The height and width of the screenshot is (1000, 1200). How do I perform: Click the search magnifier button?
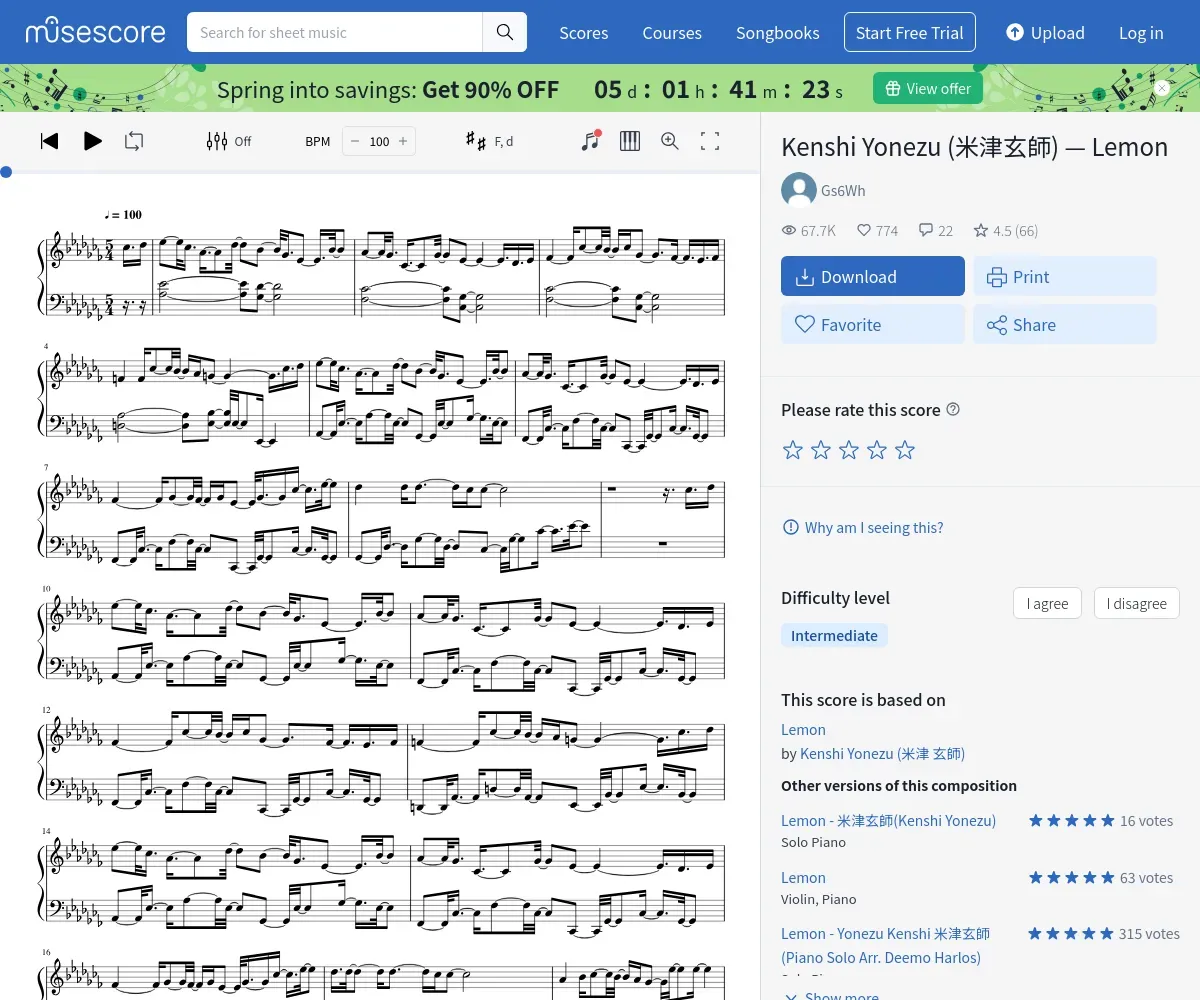(505, 32)
